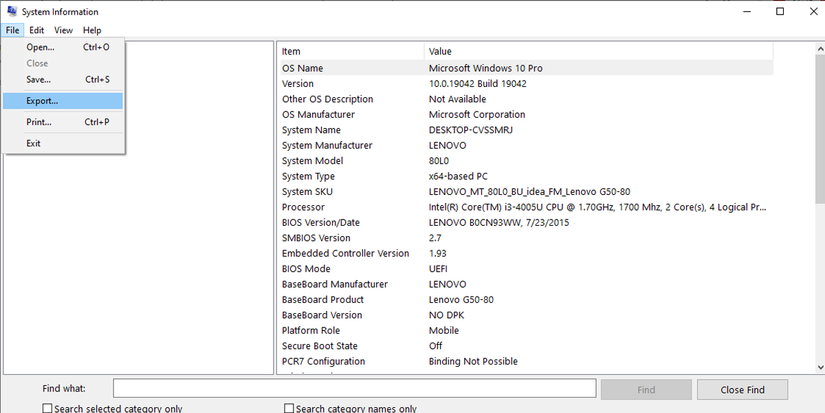Enable Search category names only checkbox
This screenshot has width=825, height=413.
pyautogui.click(x=289, y=408)
